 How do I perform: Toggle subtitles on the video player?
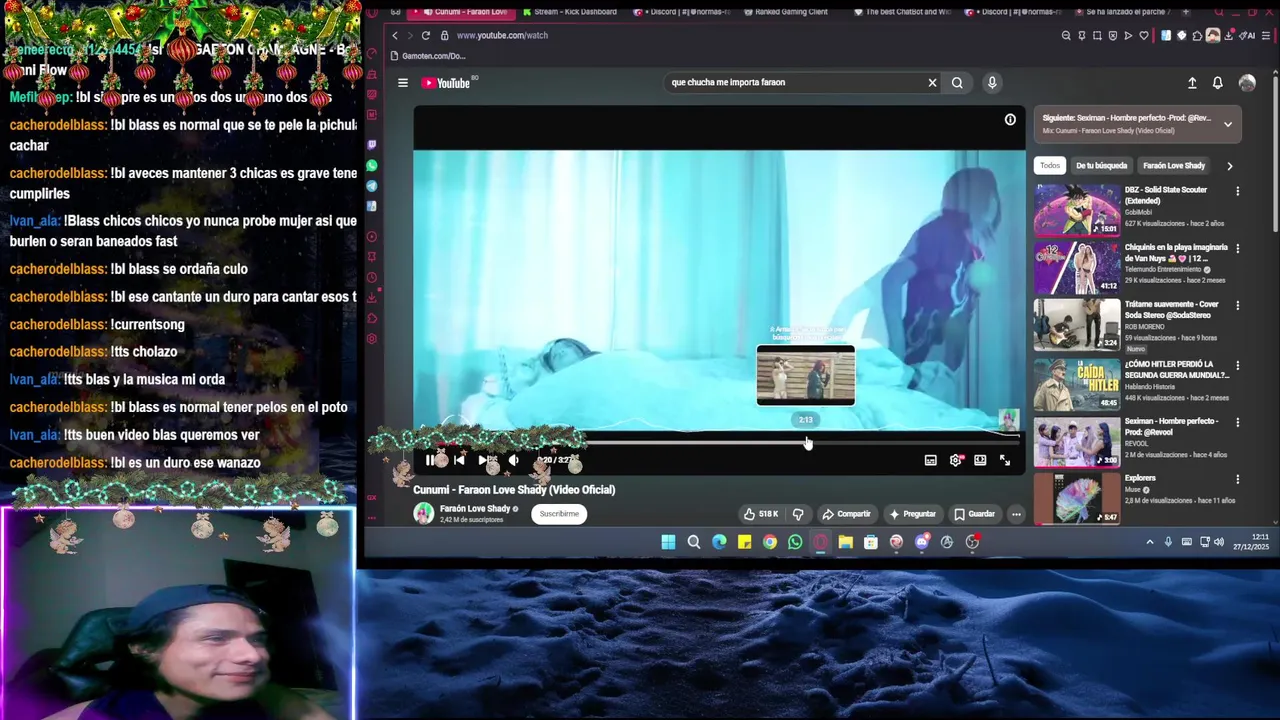pyautogui.click(x=930, y=460)
